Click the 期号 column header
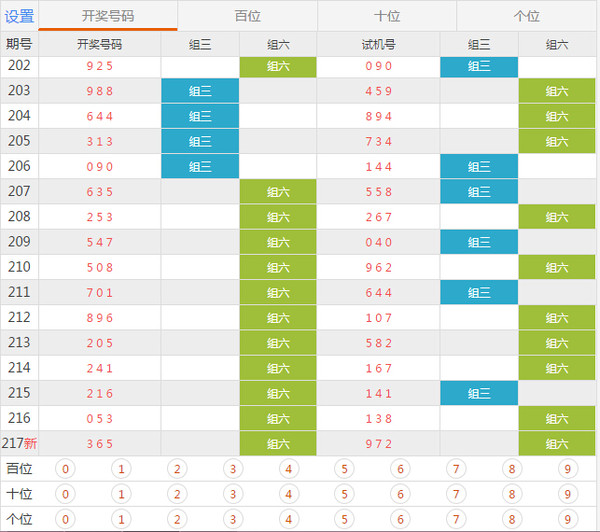This screenshot has width=600, height=532. tap(19, 44)
